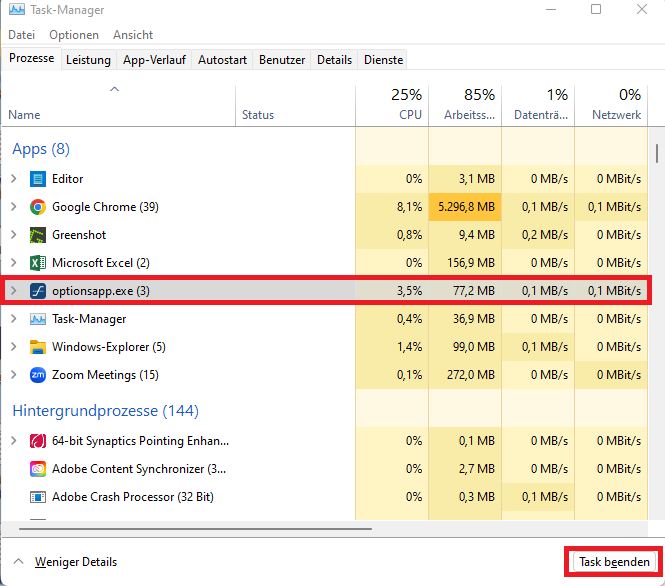Viewport: 665px width, 586px height.
Task: Open the Optionen menu
Action: click(74, 35)
